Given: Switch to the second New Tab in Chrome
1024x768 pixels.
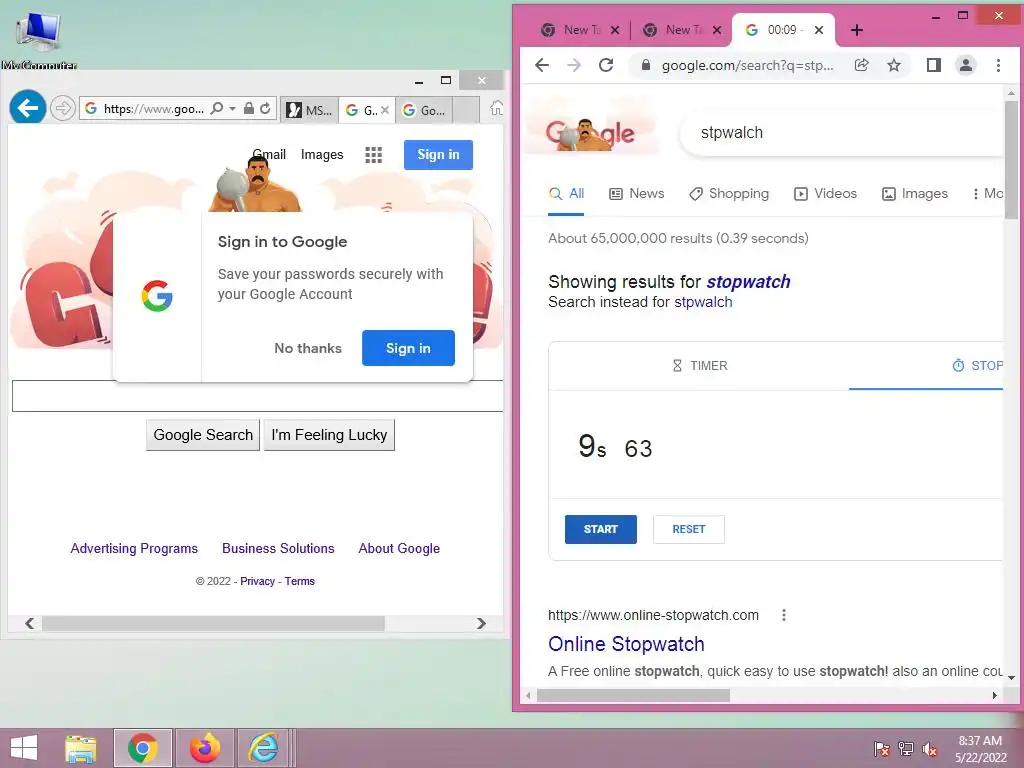Looking at the screenshot, I should point(682,30).
